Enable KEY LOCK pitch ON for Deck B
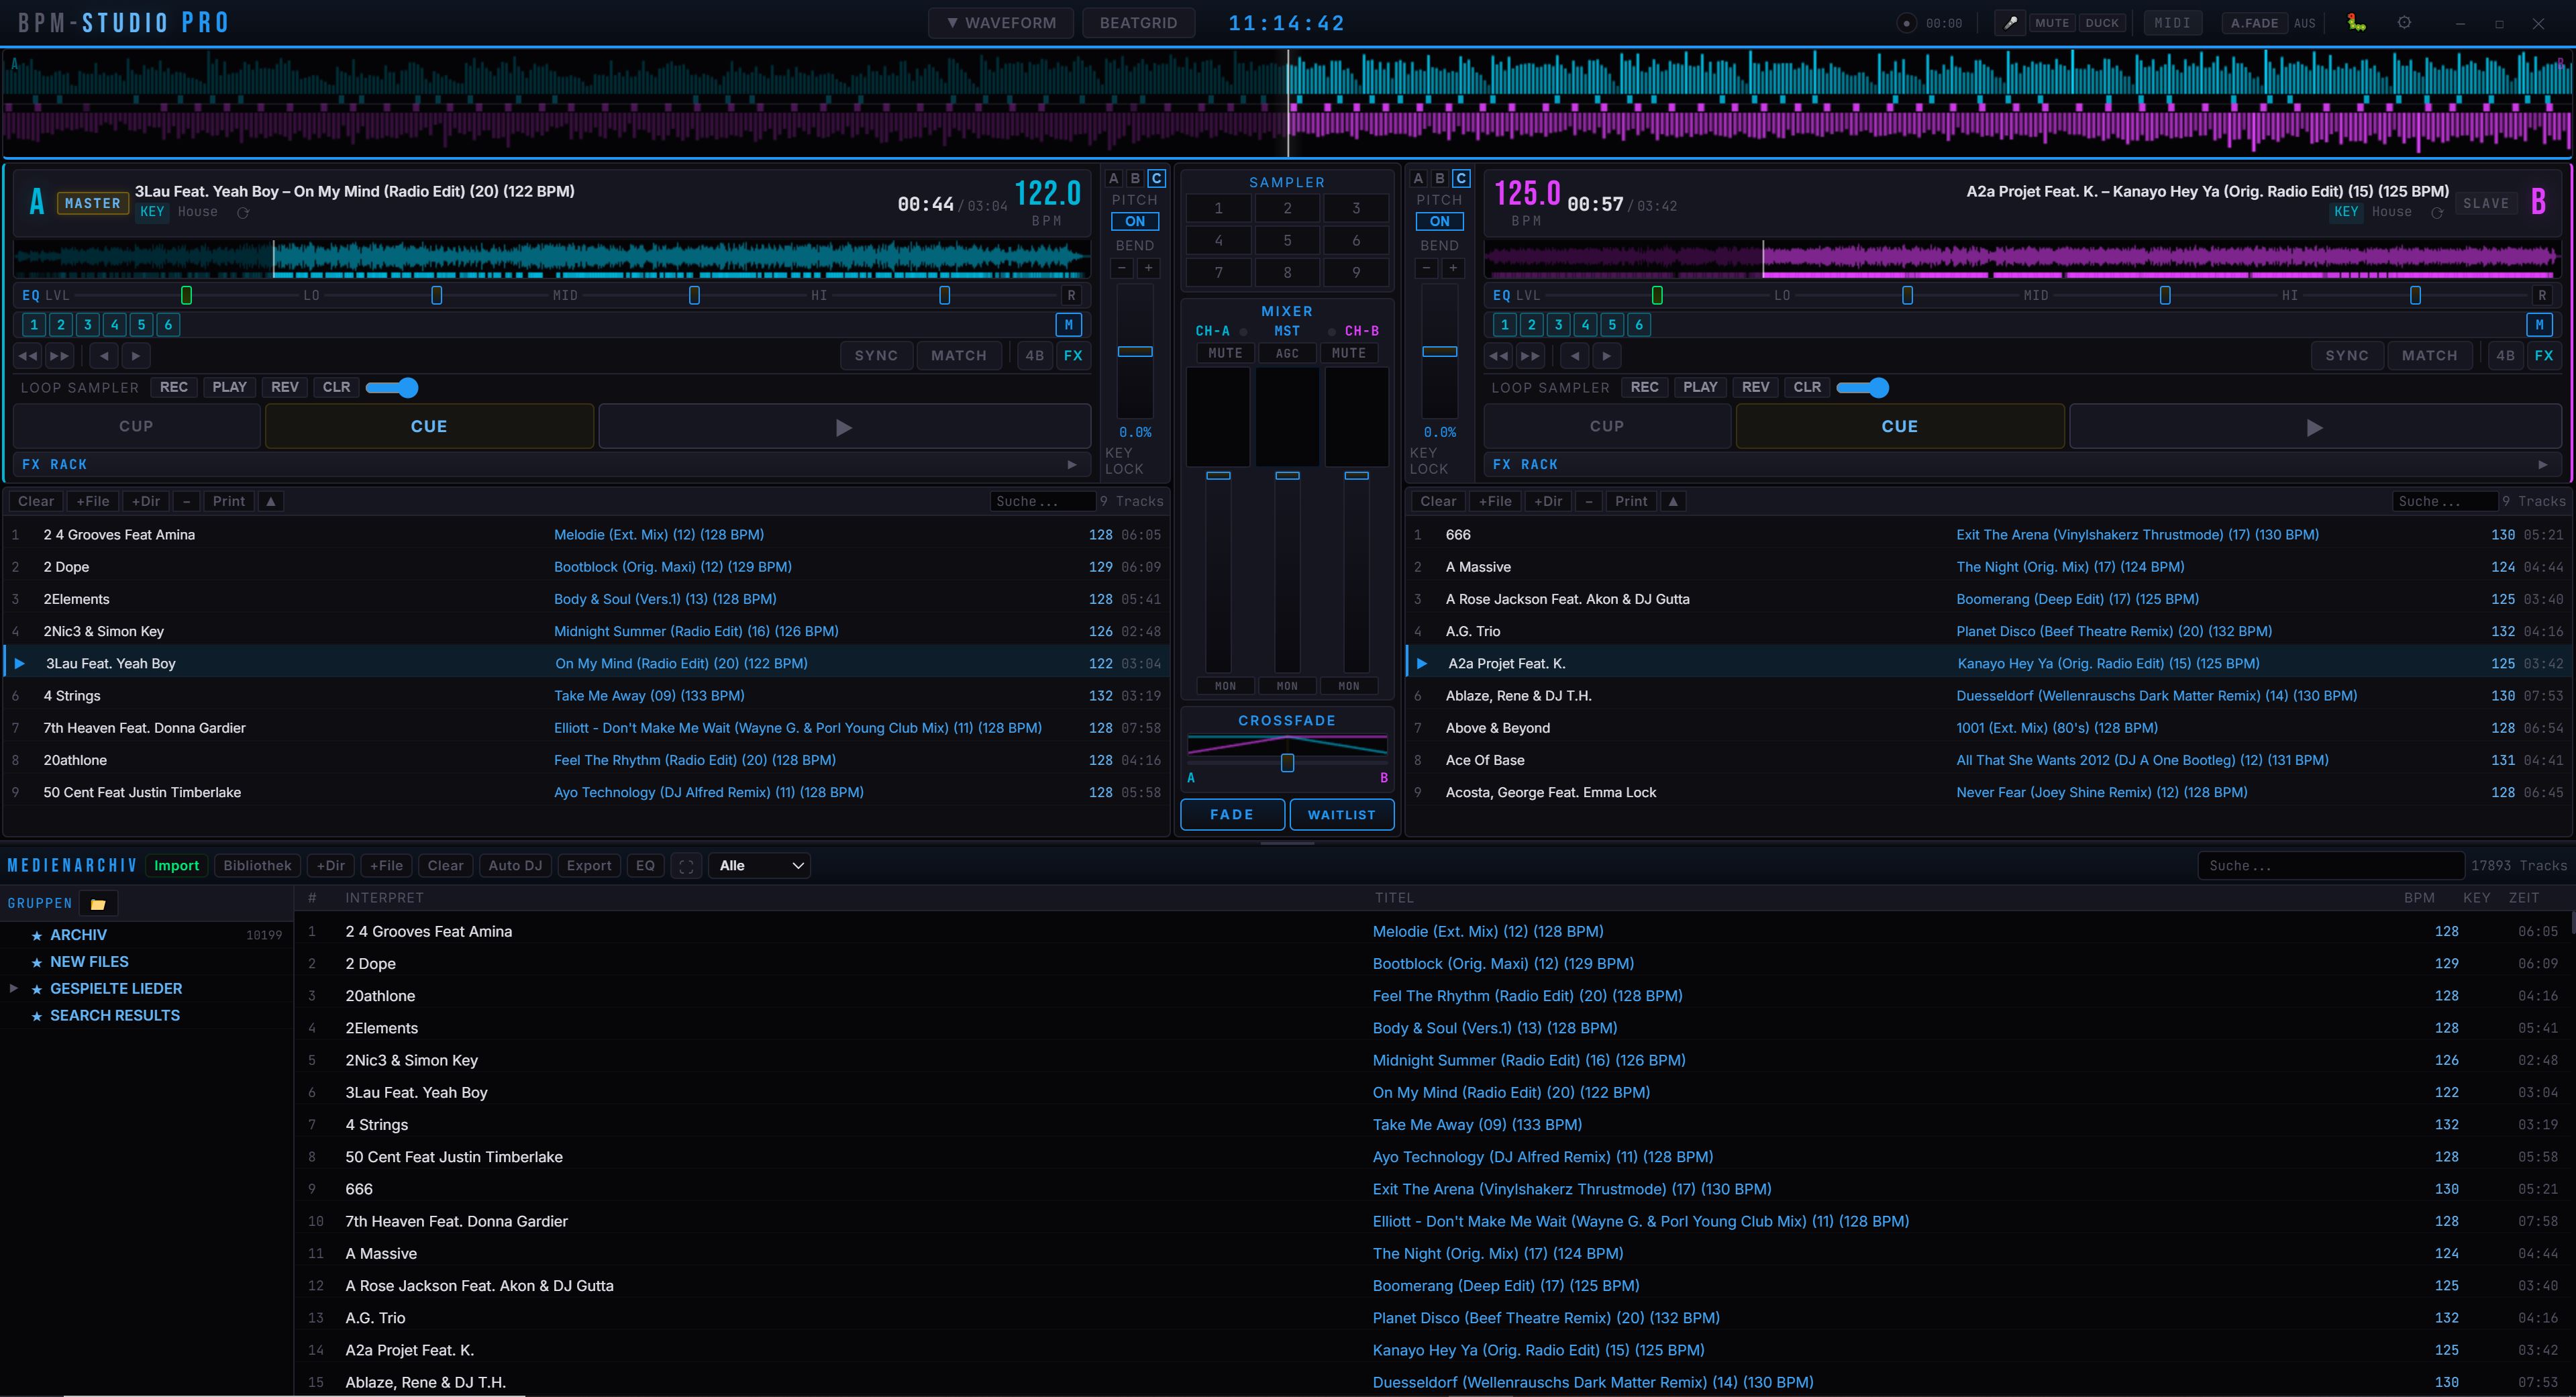This screenshot has height=1397, width=2576. coord(1440,221)
